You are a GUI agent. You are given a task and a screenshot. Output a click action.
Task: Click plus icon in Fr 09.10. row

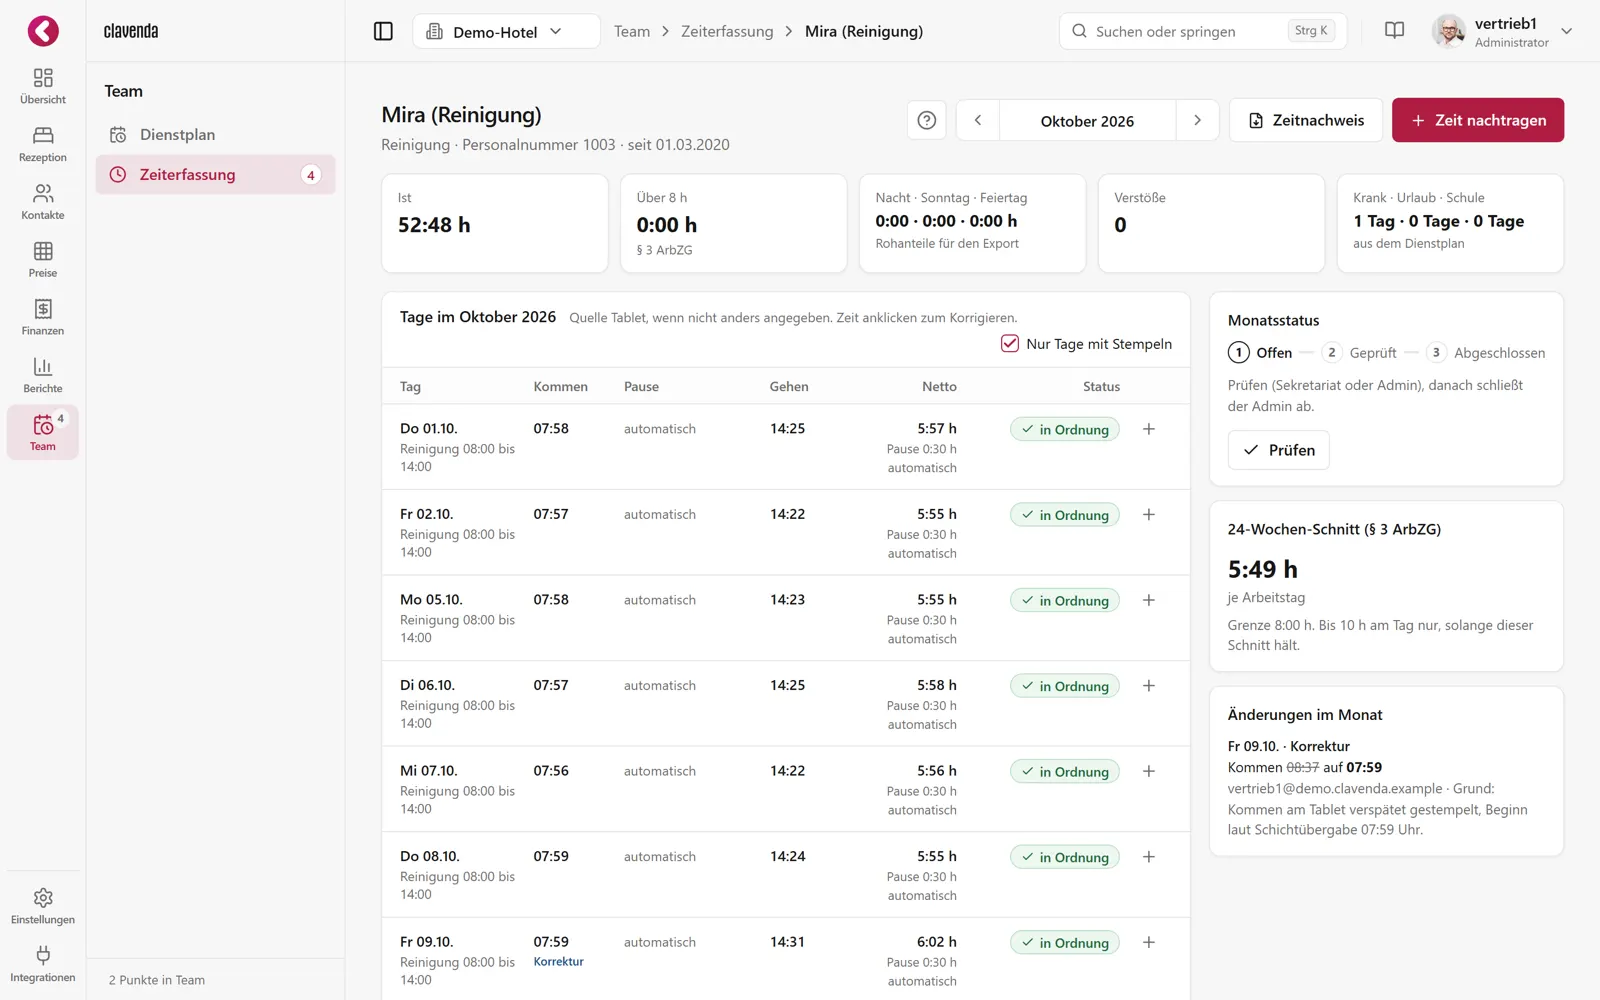coord(1149,942)
